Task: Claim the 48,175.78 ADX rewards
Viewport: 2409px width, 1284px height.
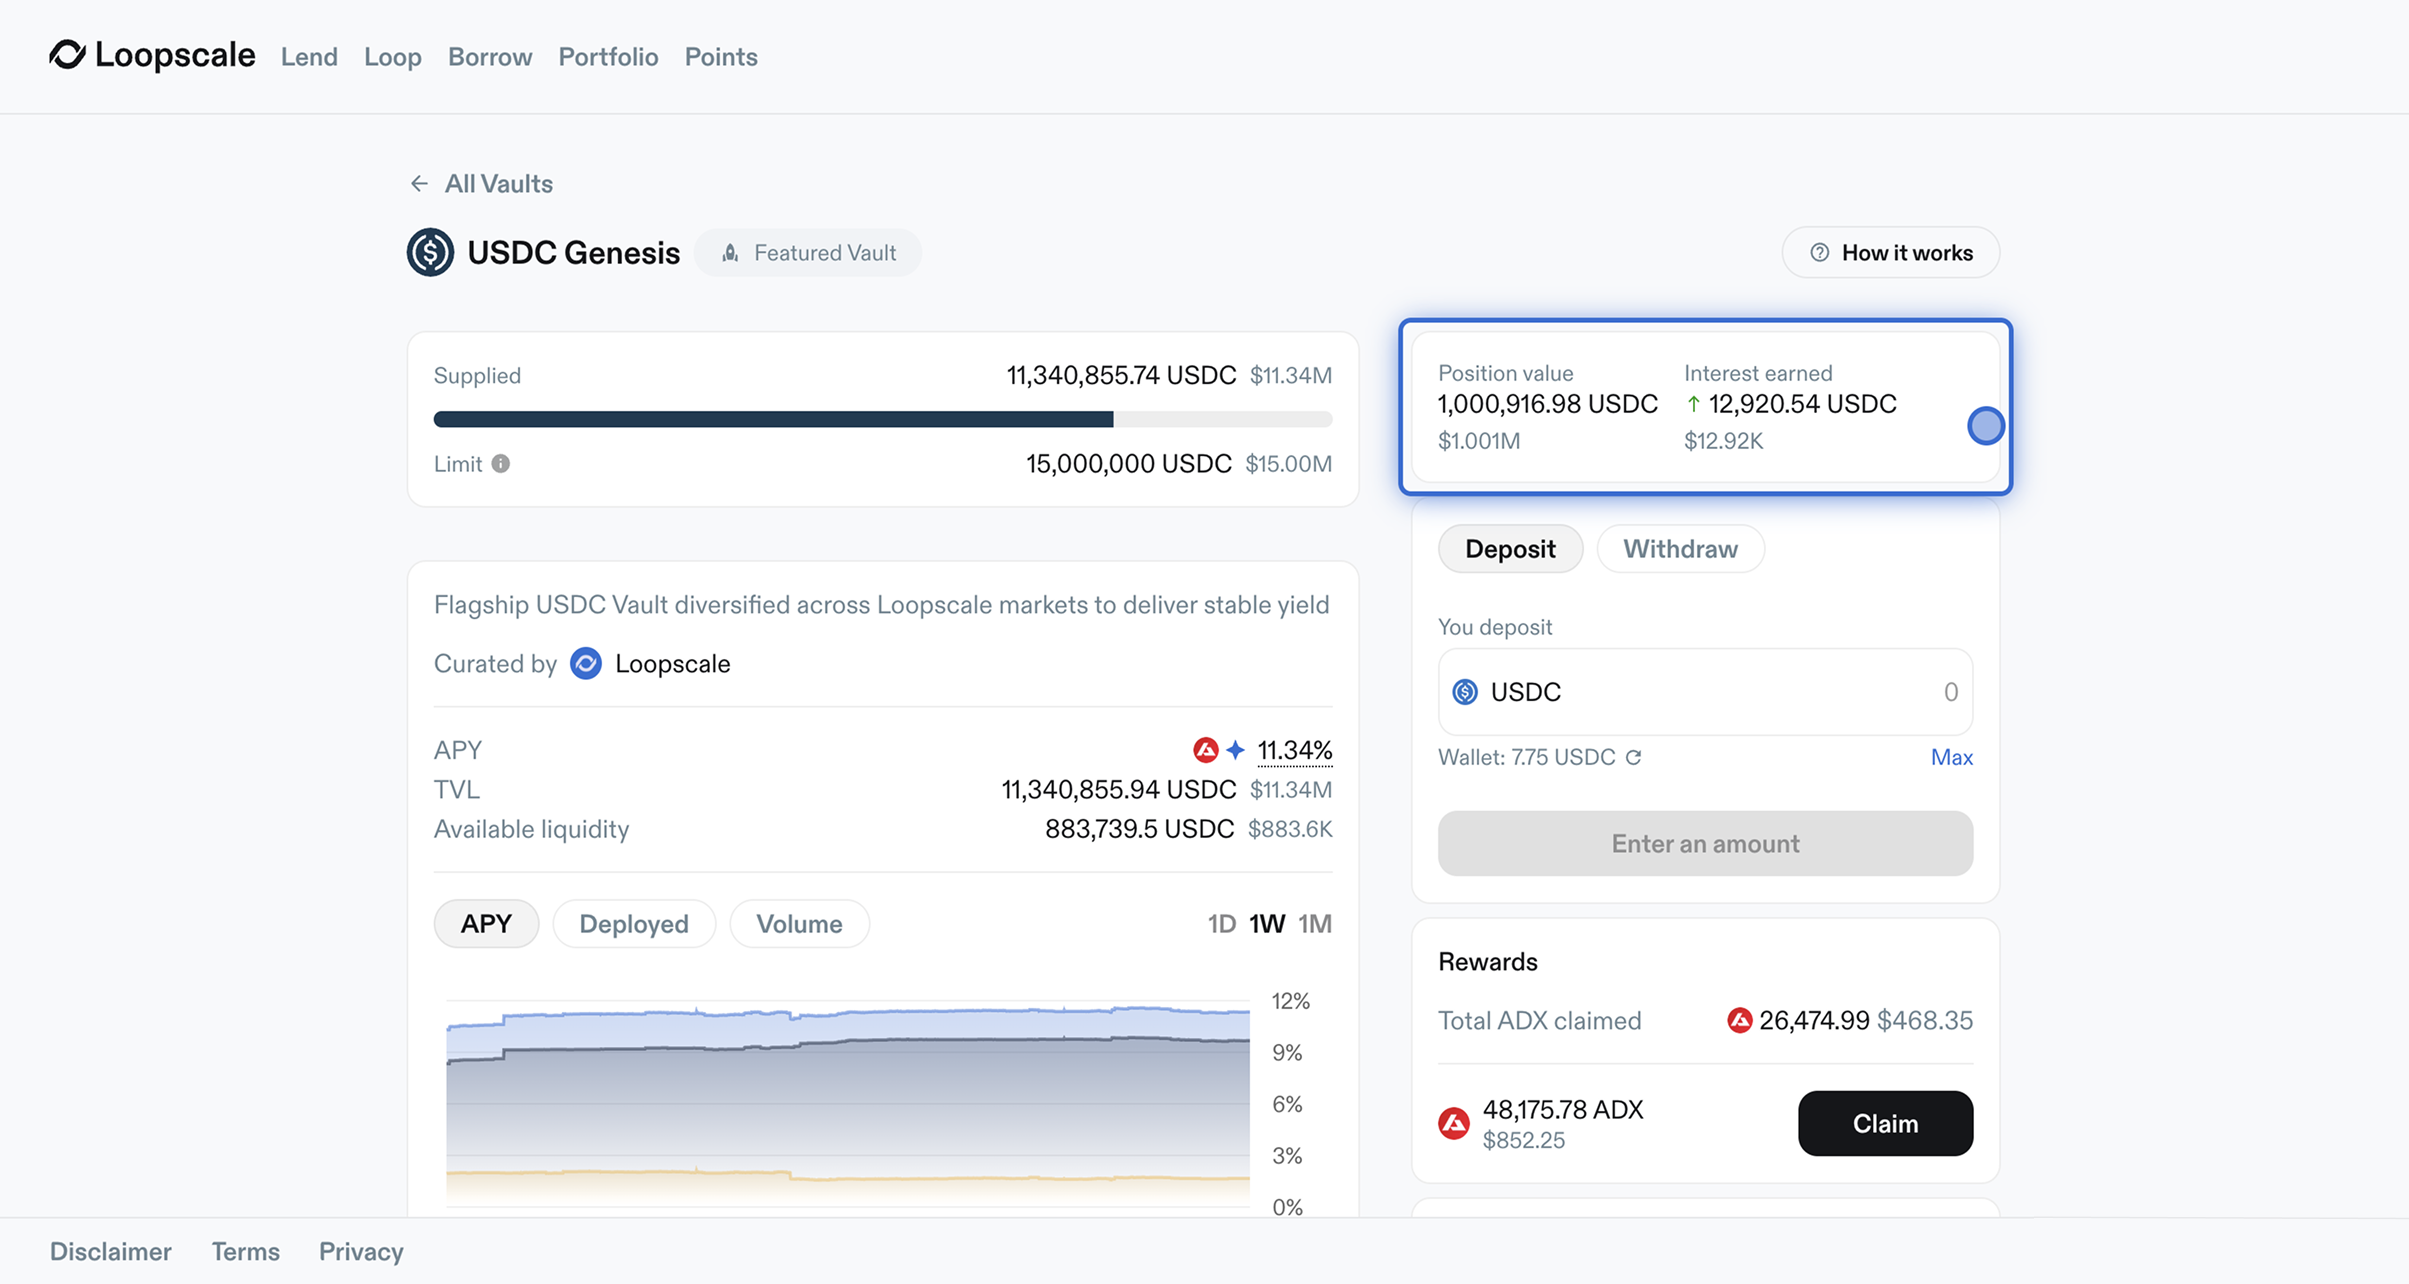Action: (1885, 1124)
